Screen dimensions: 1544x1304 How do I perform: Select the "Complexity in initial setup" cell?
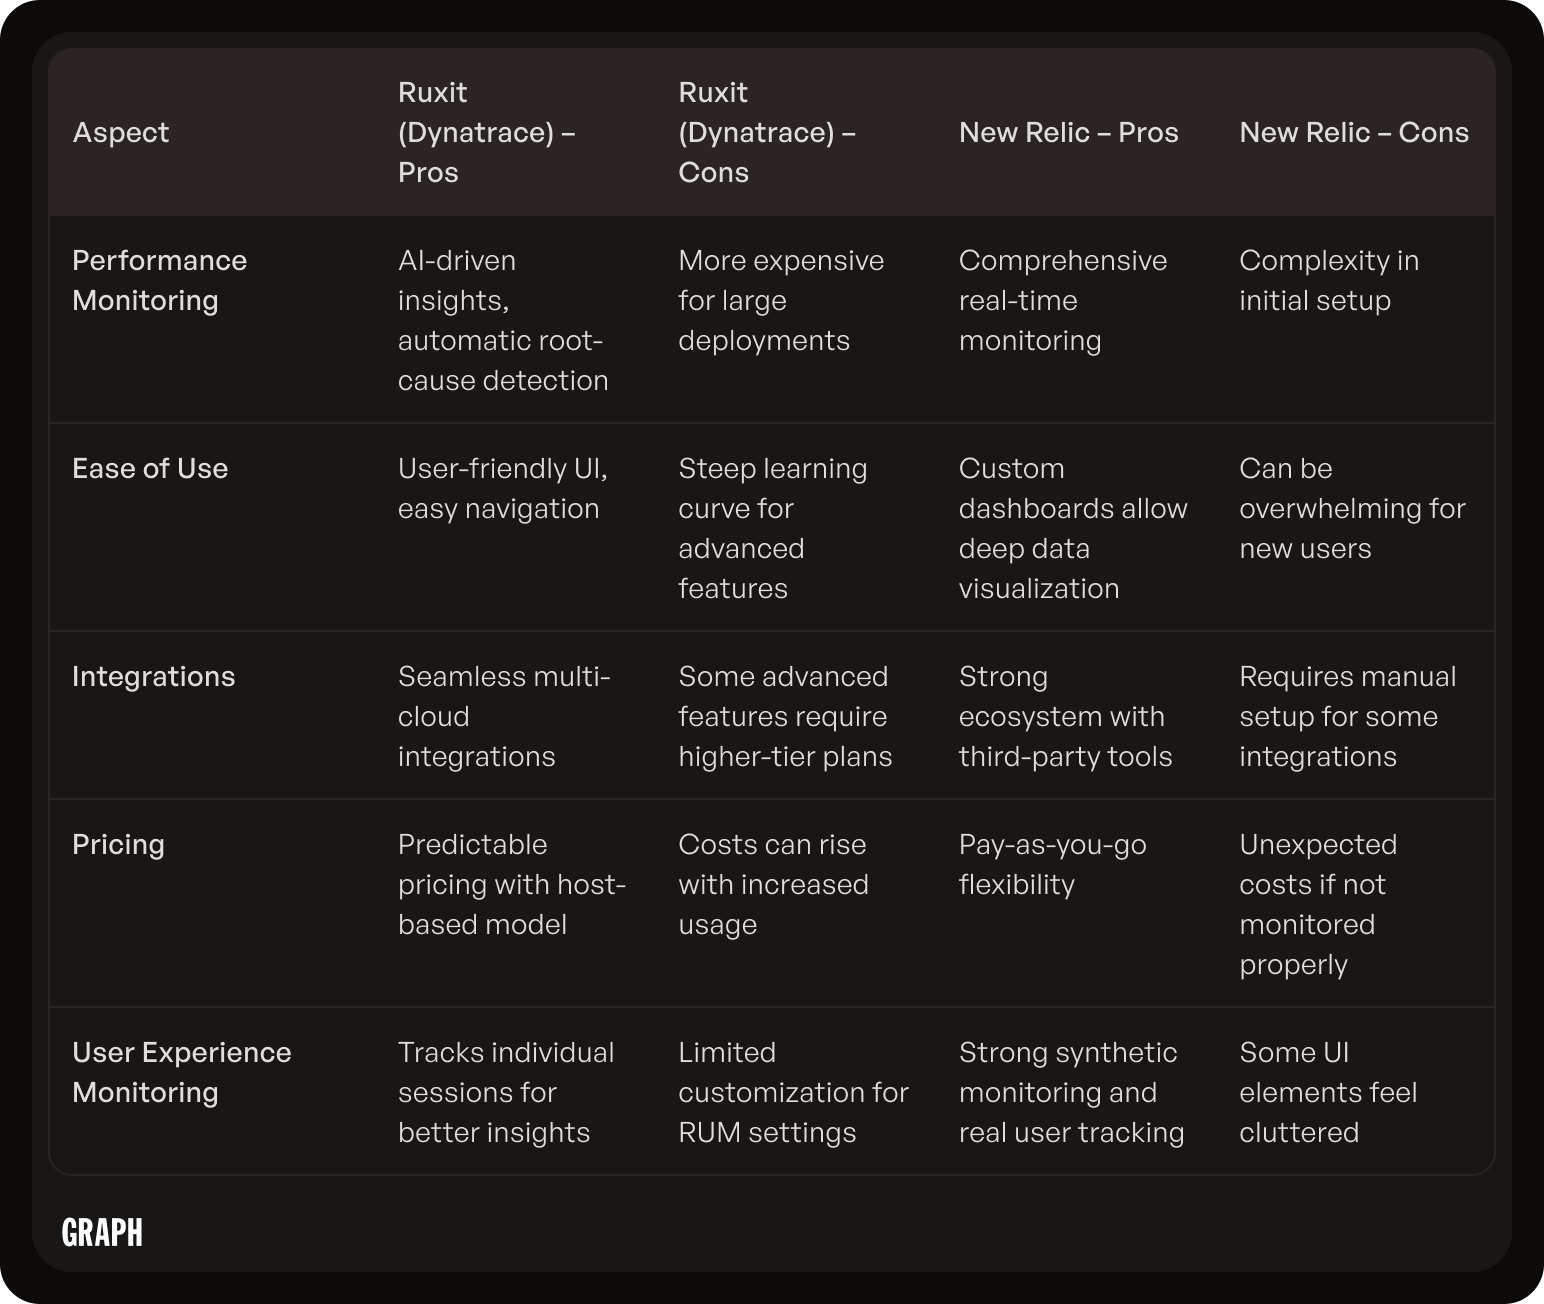1329,280
